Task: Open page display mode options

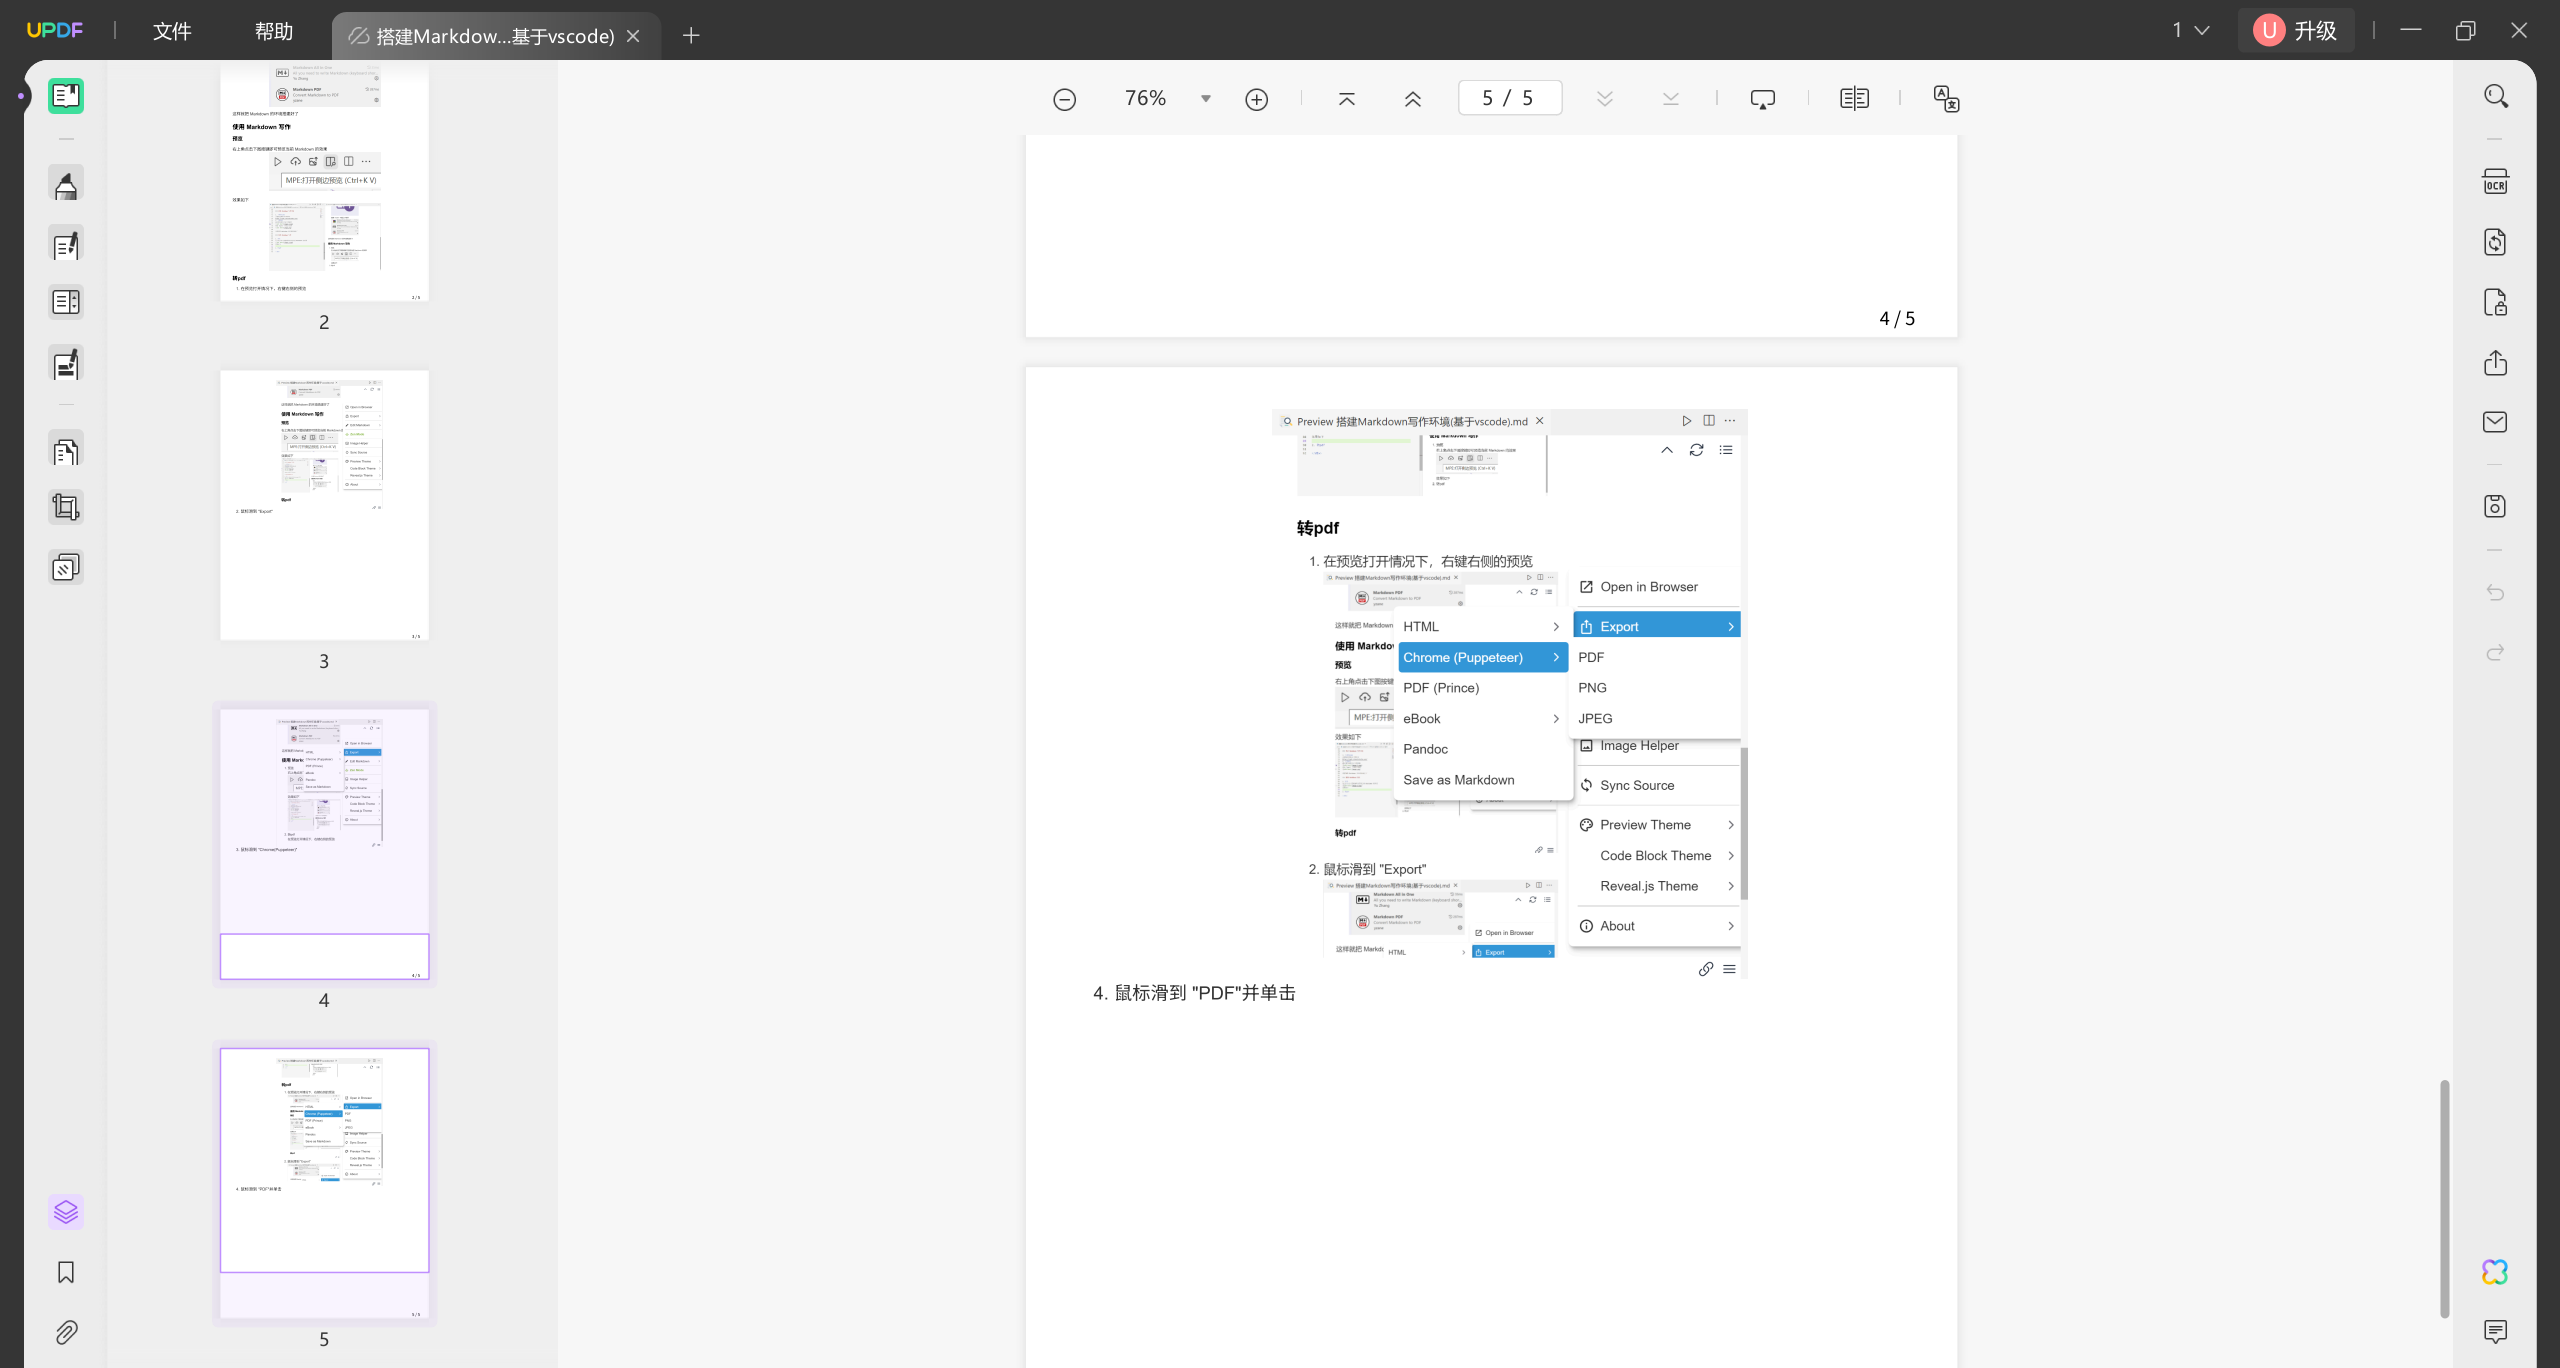Action: click(1854, 99)
